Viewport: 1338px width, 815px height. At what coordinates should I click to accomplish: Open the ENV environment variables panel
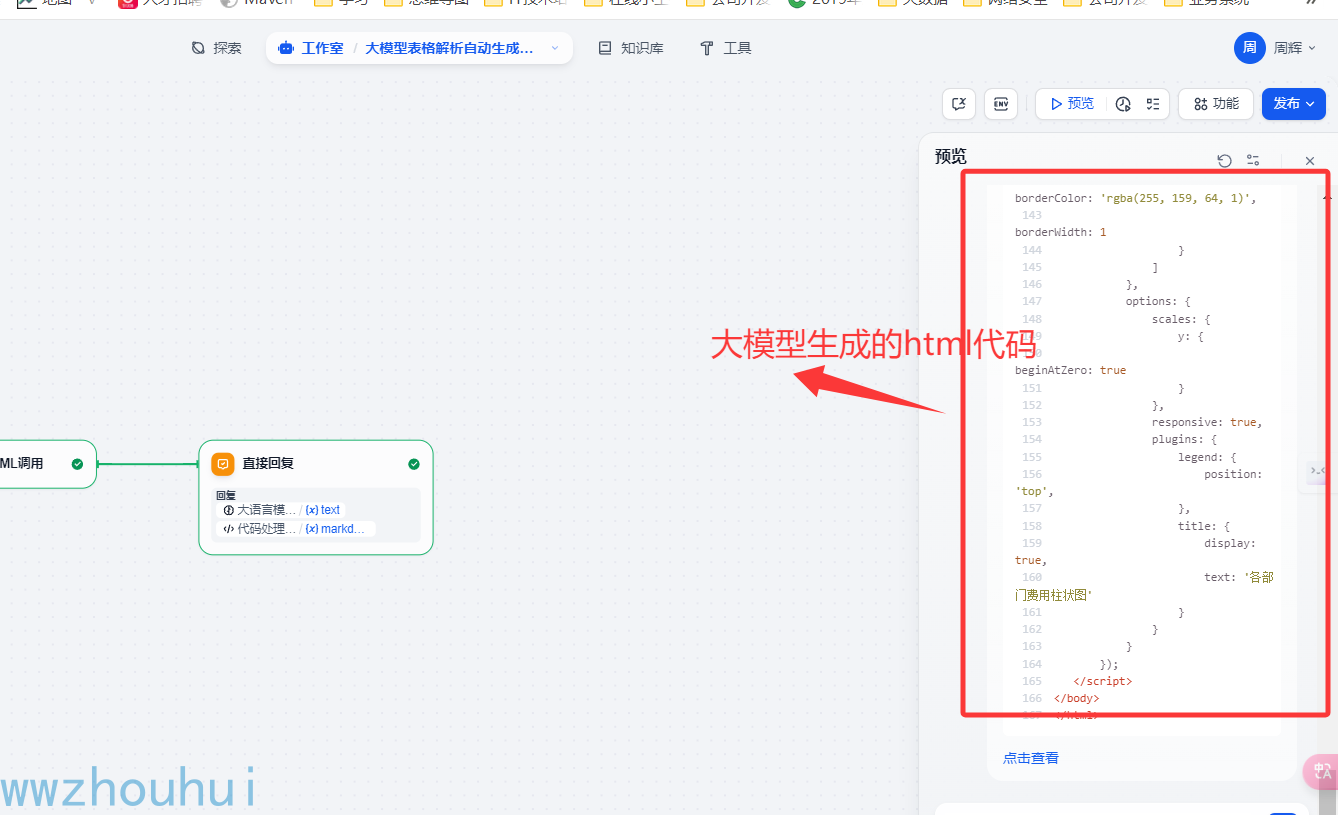point(1000,104)
